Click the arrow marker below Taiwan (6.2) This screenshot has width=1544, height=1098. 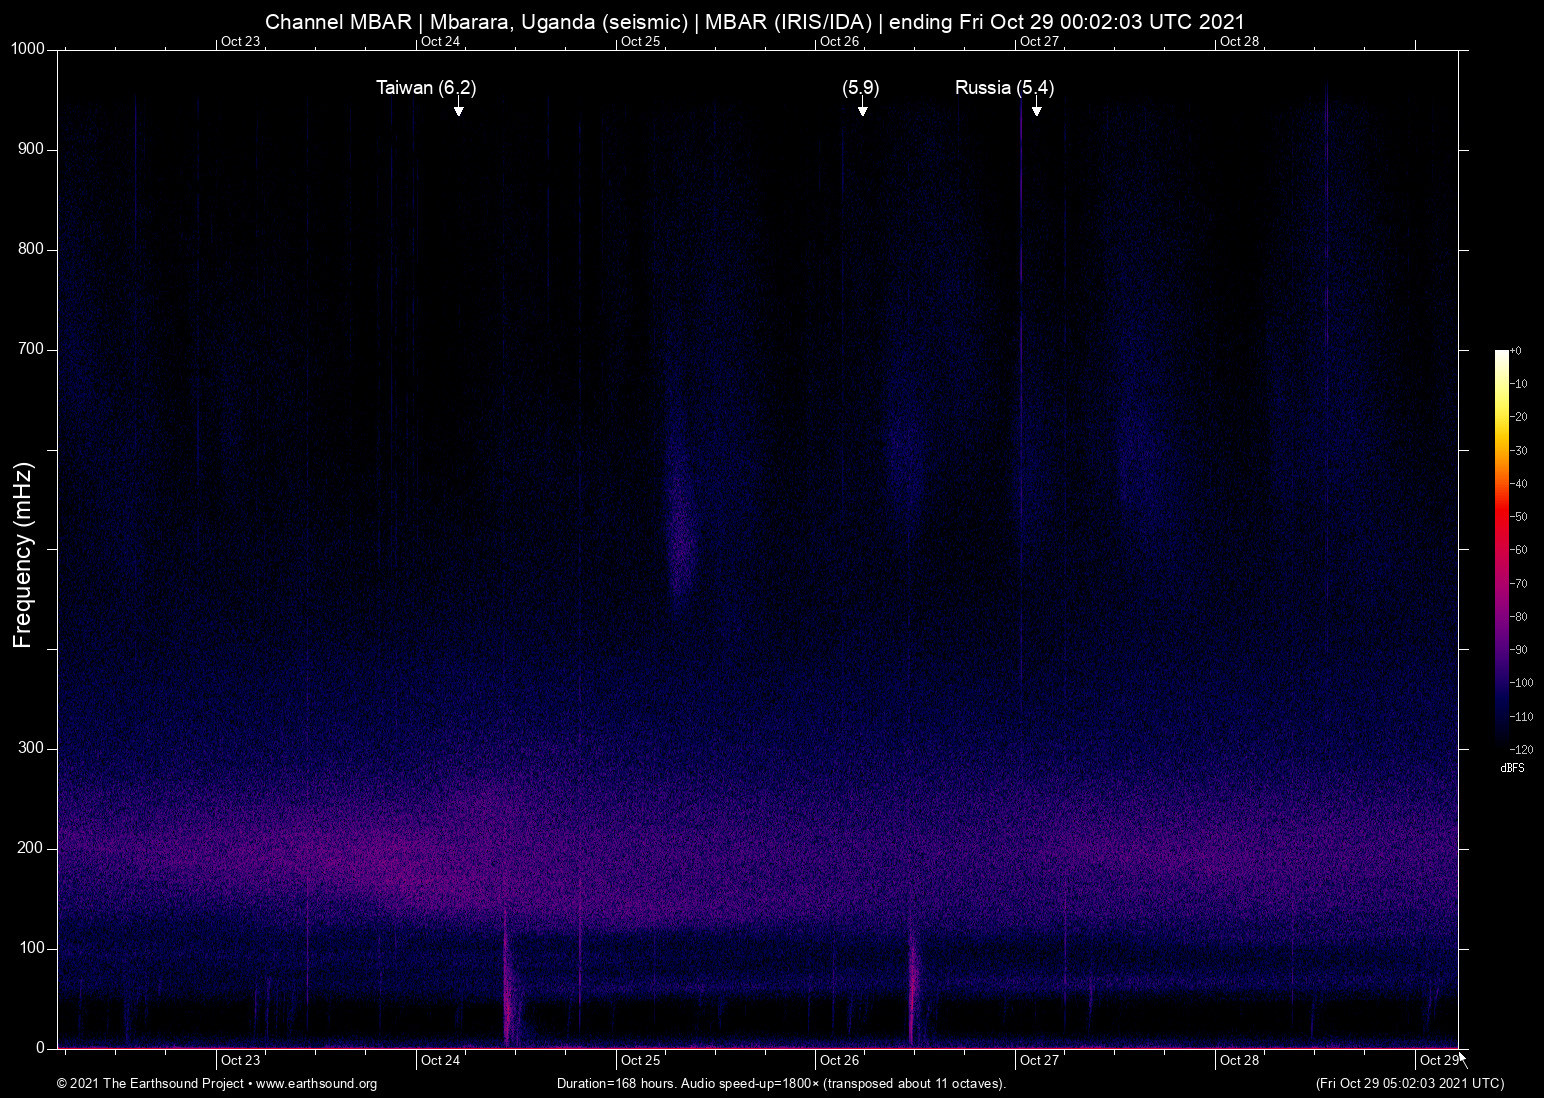click(x=458, y=108)
